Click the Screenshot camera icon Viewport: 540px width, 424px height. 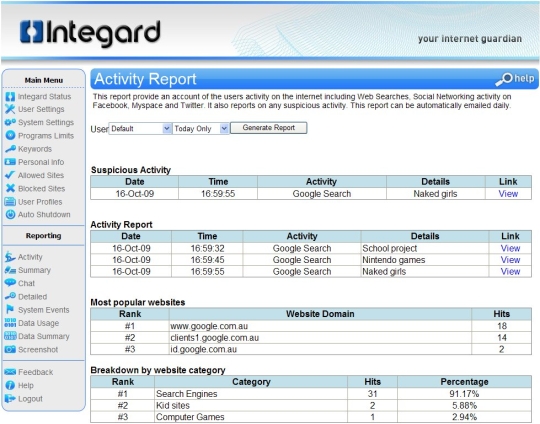pos(10,349)
